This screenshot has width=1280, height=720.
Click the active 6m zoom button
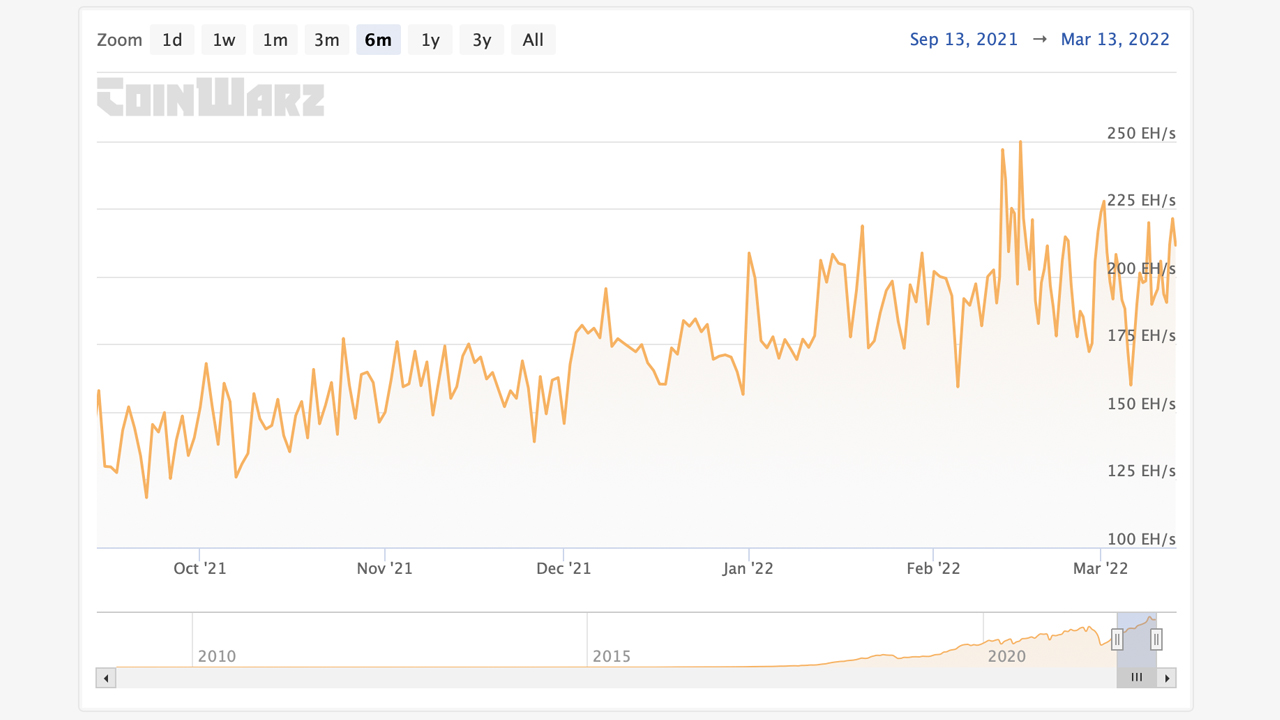point(378,40)
